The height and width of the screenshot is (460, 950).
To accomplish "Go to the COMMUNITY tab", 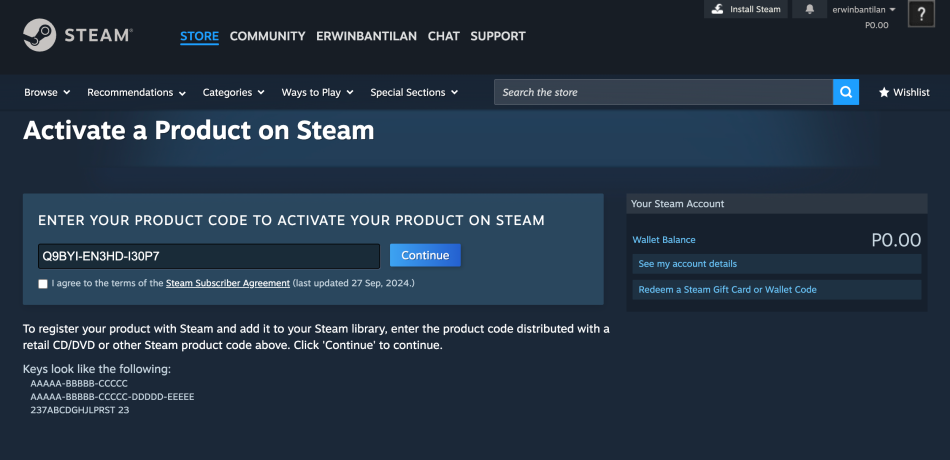I will (x=267, y=36).
